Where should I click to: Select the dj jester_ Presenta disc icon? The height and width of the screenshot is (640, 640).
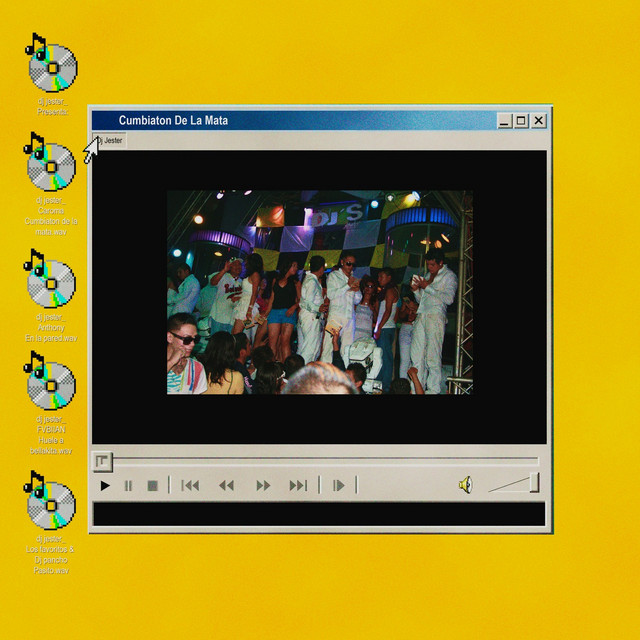(x=52, y=63)
